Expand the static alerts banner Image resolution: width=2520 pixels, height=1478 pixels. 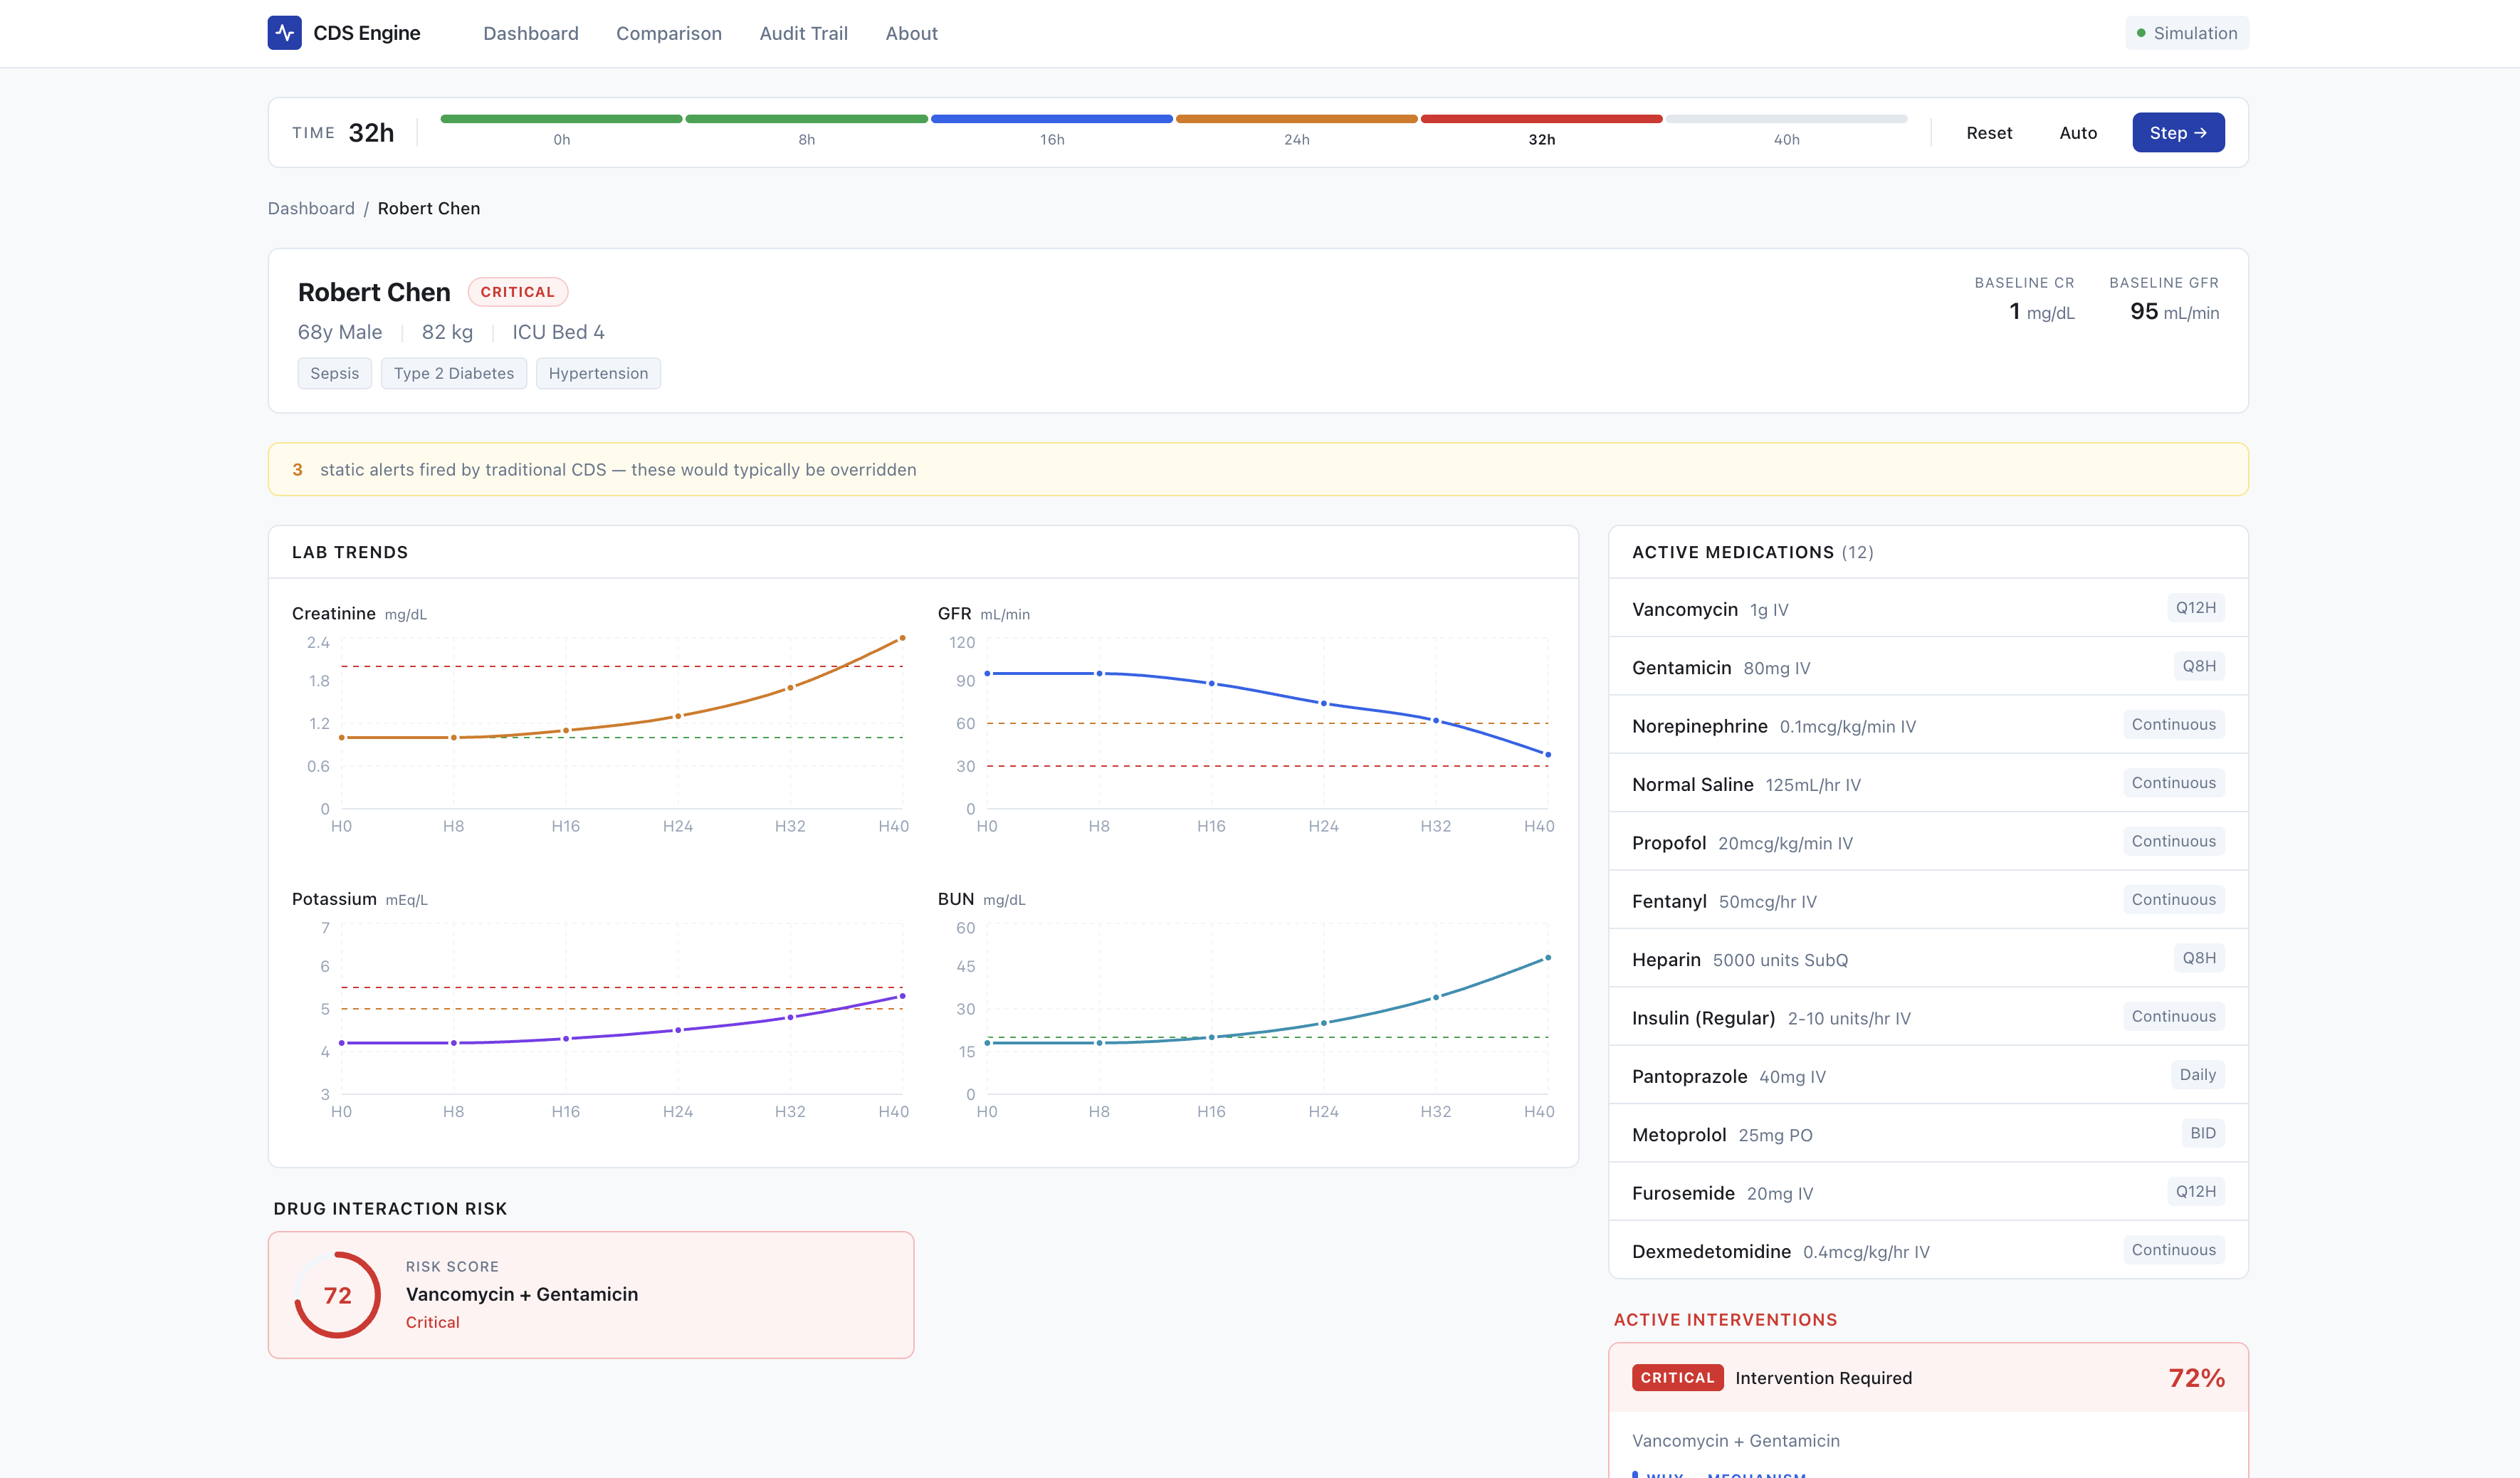[1257, 469]
